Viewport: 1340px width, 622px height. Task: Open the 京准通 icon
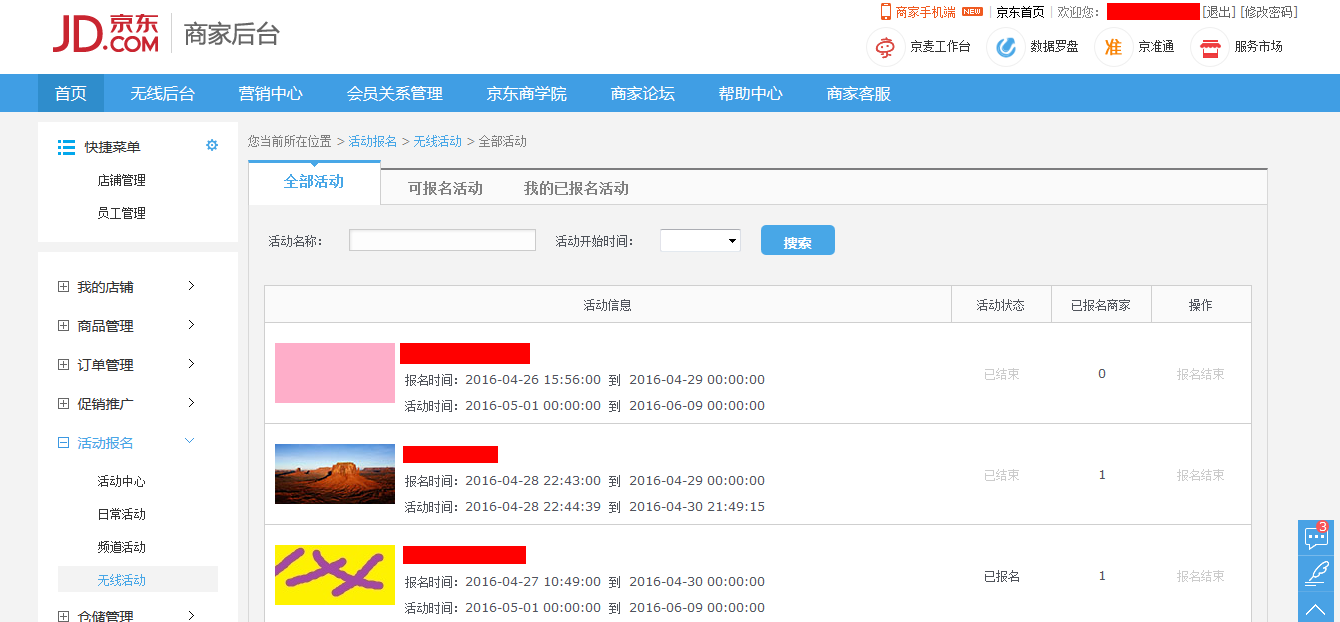(x=1113, y=47)
